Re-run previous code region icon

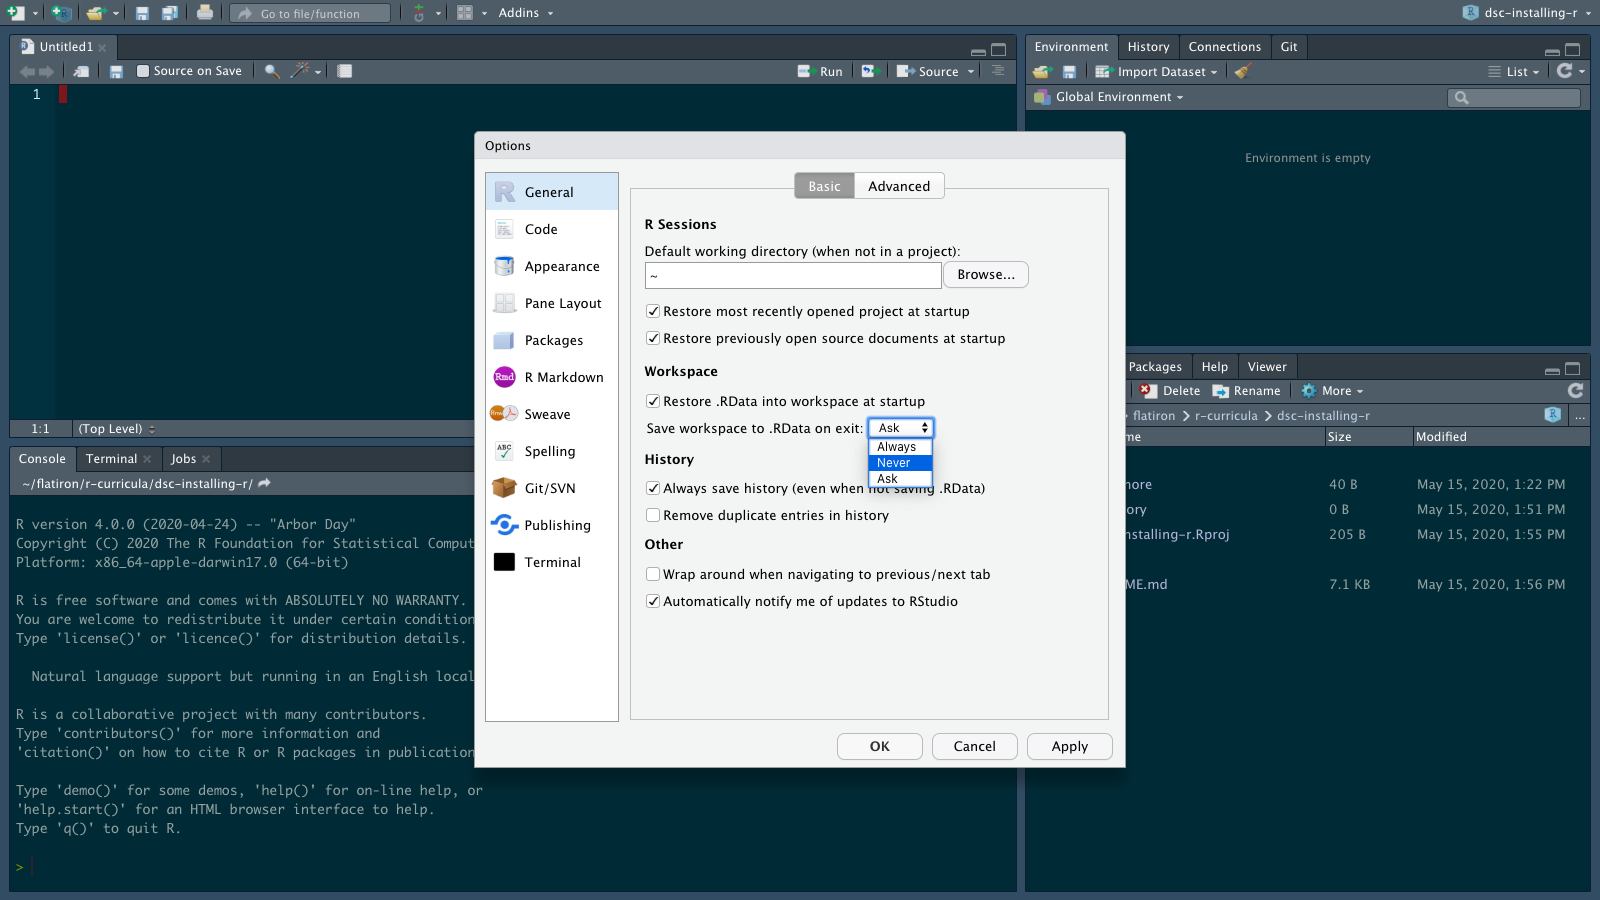(x=868, y=71)
